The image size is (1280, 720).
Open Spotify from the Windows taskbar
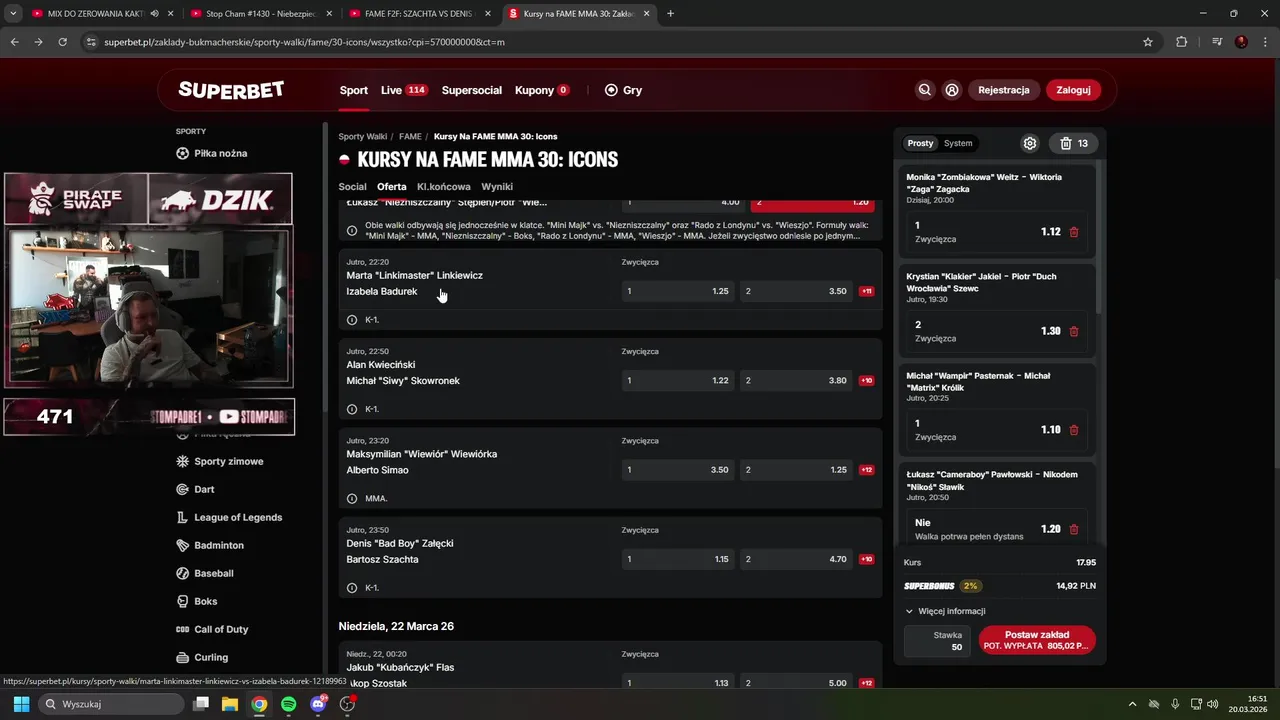point(288,704)
